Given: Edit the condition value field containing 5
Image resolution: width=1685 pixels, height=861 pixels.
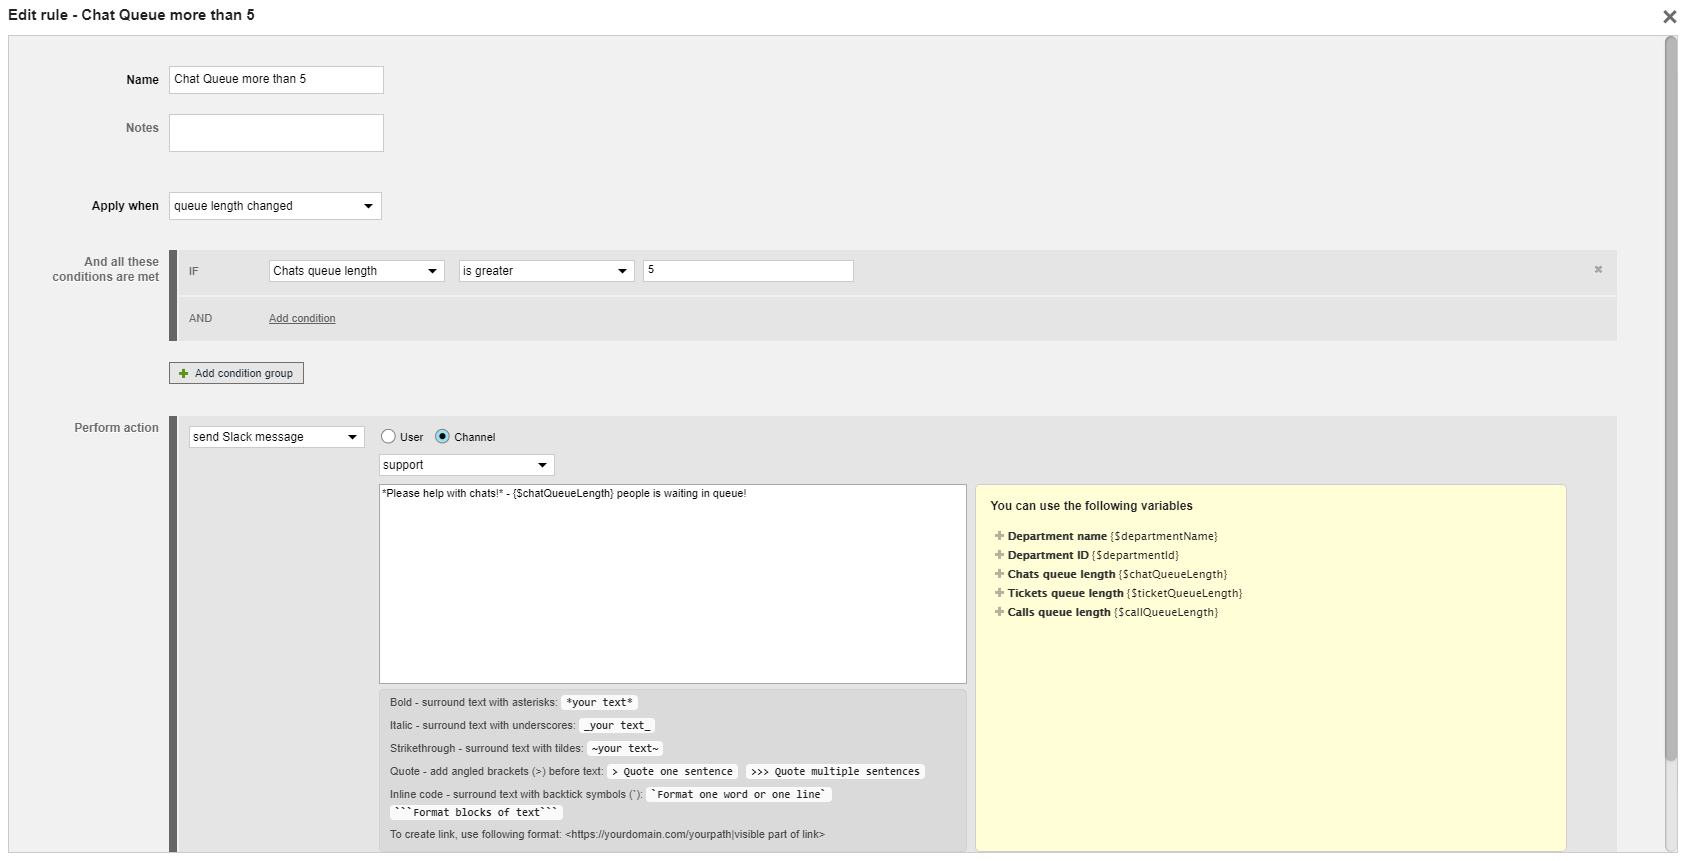Looking at the screenshot, I should click(748, 271).
